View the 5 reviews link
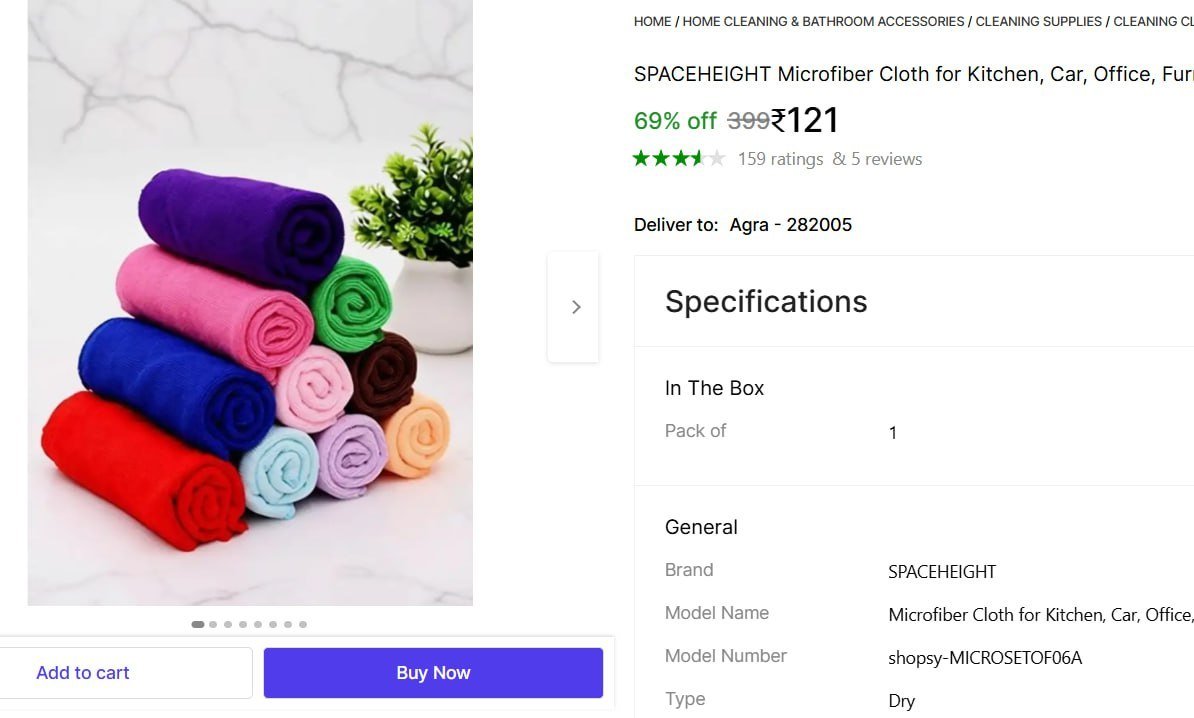 click(x=884, y=158)
